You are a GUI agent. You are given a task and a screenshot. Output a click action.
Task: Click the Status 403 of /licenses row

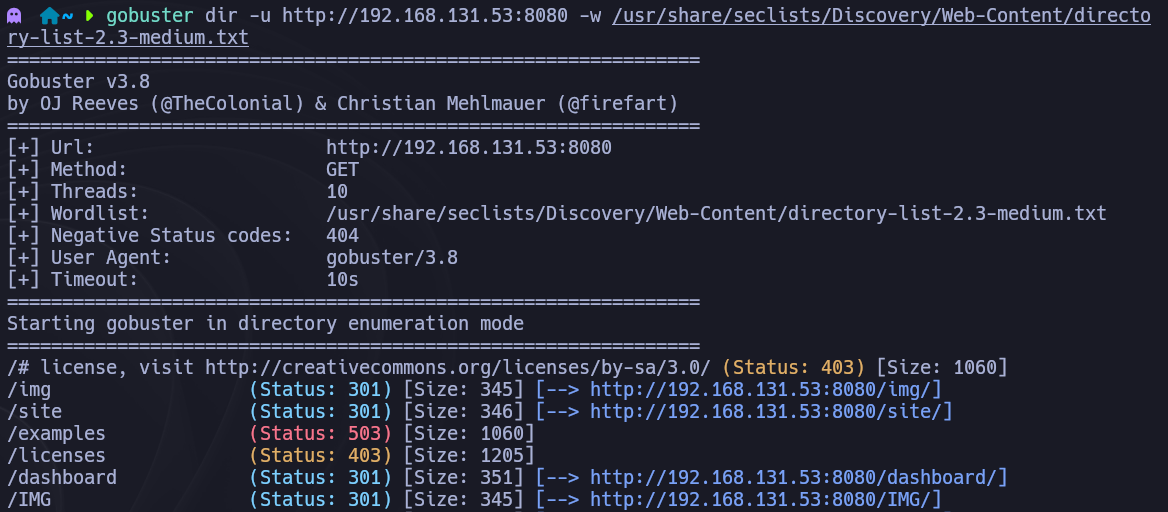(x=320, y=456)
